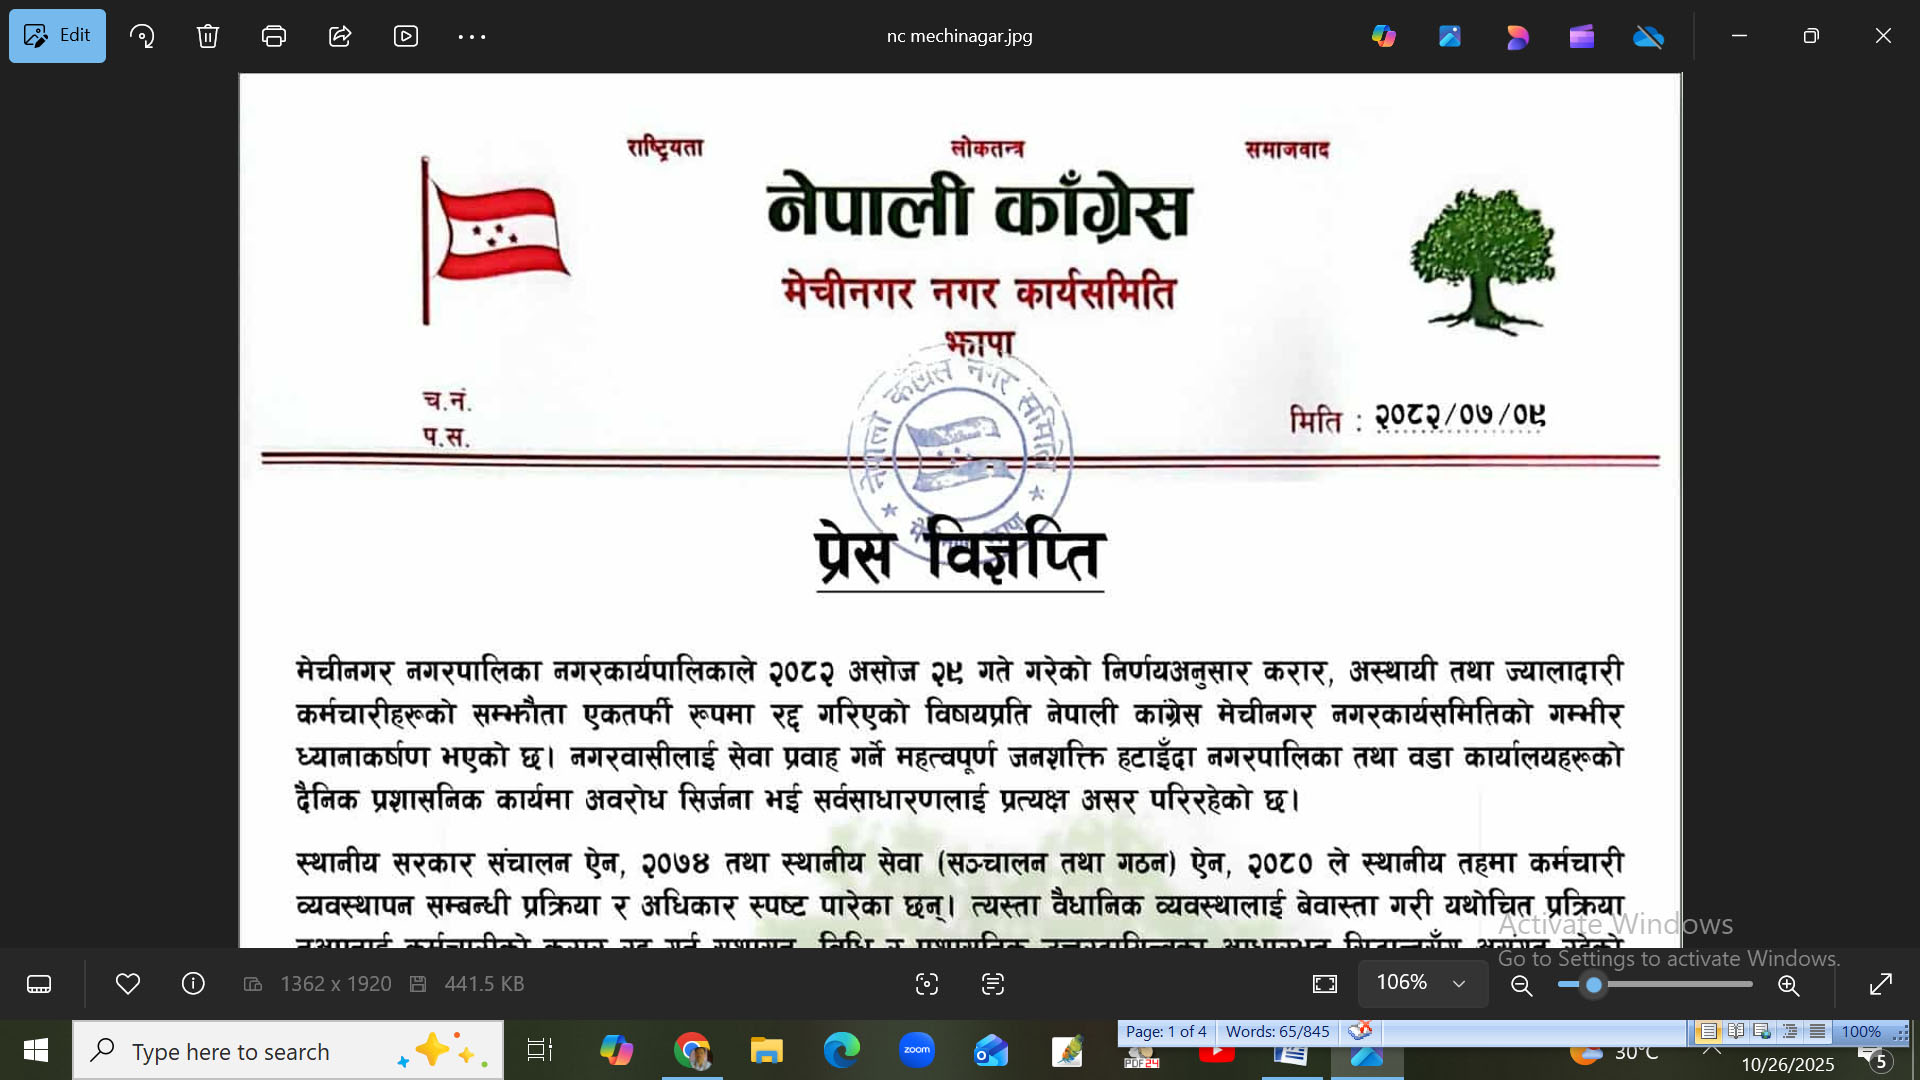Open the Share icon
The image size is (1920, 1080).
point(340,36)
